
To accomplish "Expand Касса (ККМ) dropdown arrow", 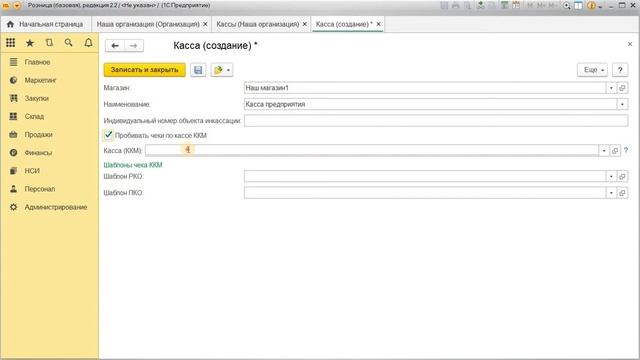I will [x=604, y=151].
